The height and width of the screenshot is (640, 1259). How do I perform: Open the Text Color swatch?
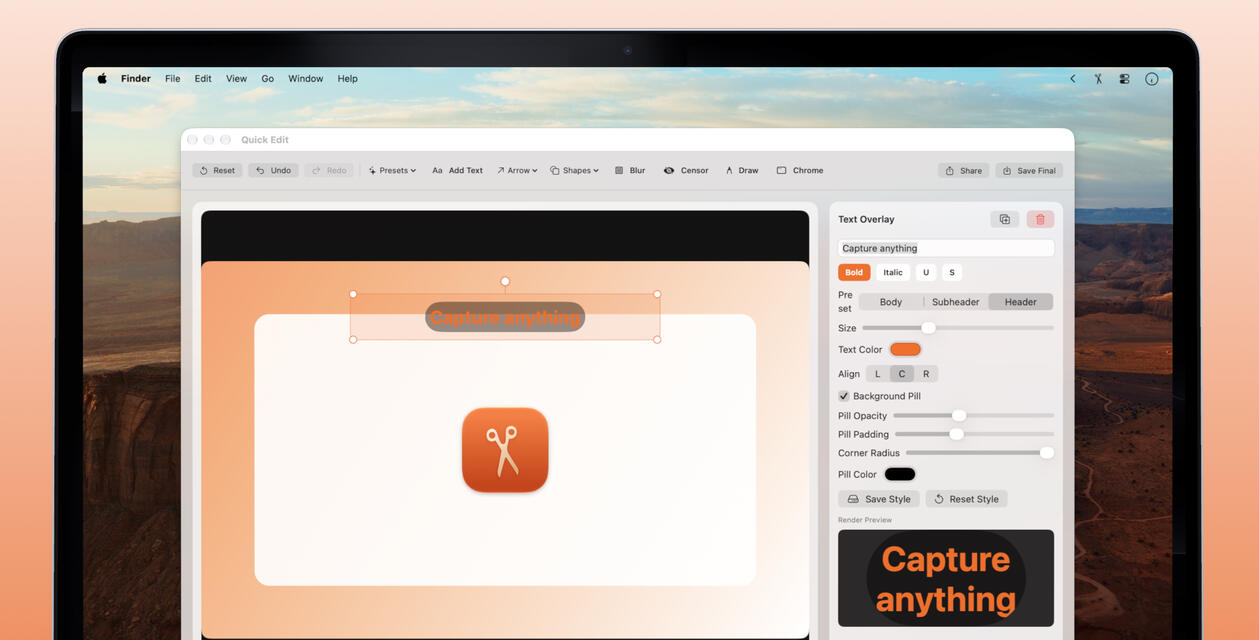click(x=905, y=349)
